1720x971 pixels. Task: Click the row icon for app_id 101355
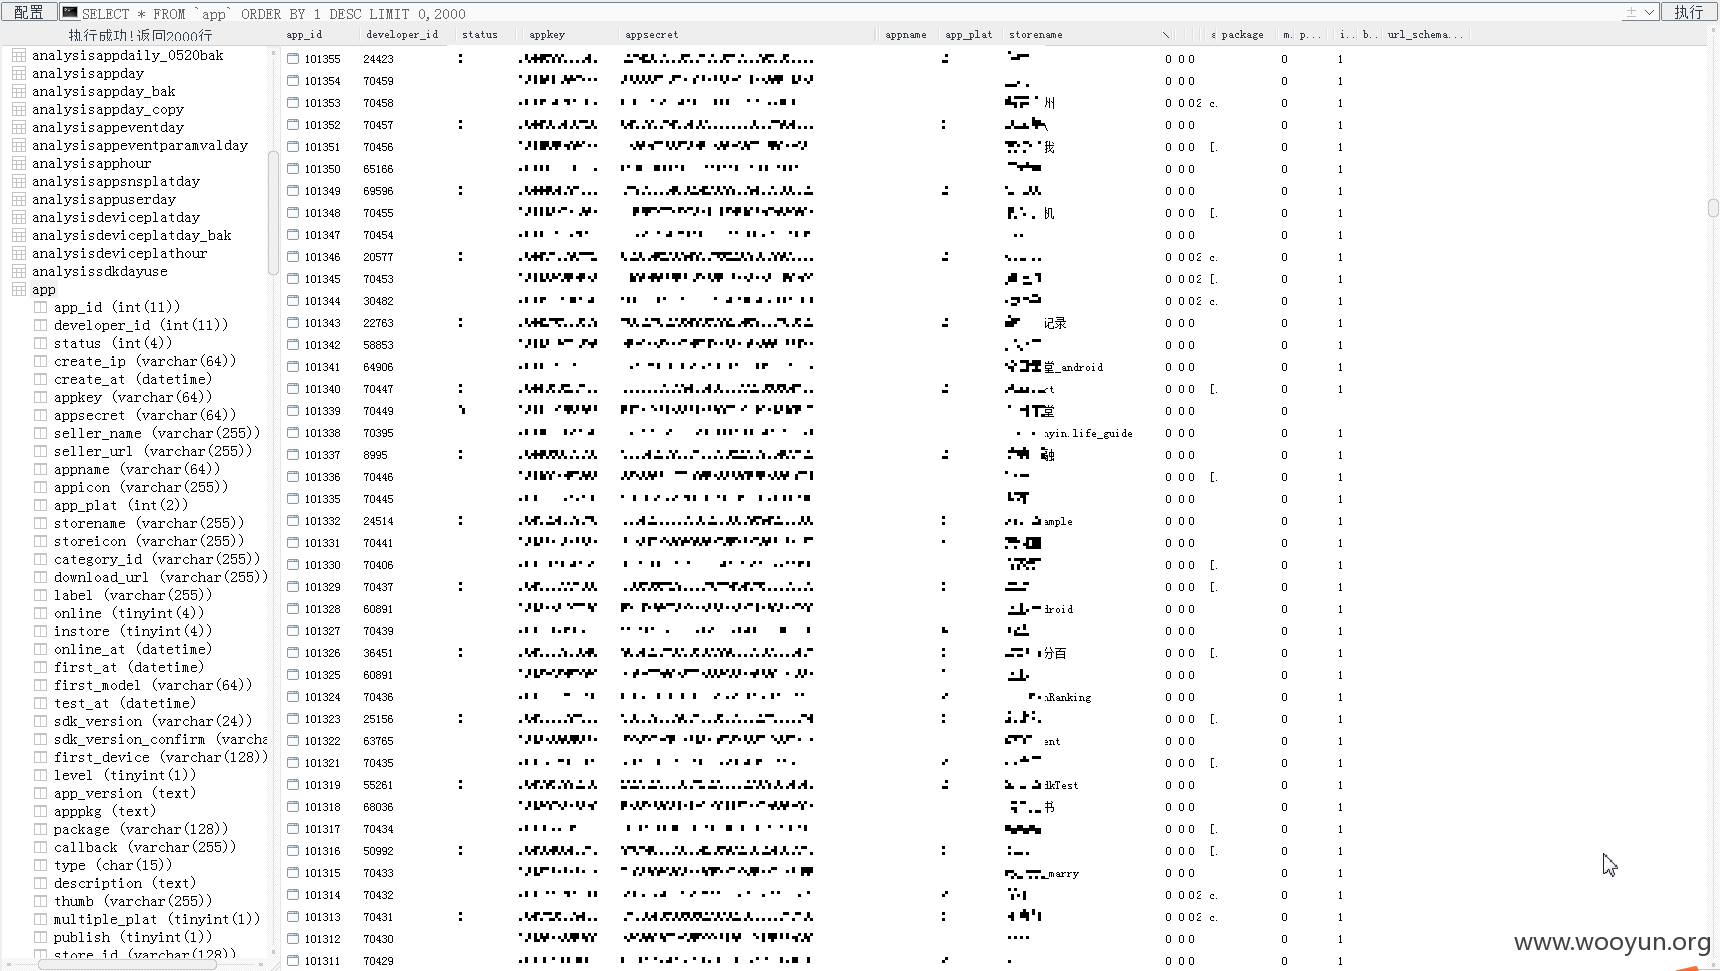[293, 59]
